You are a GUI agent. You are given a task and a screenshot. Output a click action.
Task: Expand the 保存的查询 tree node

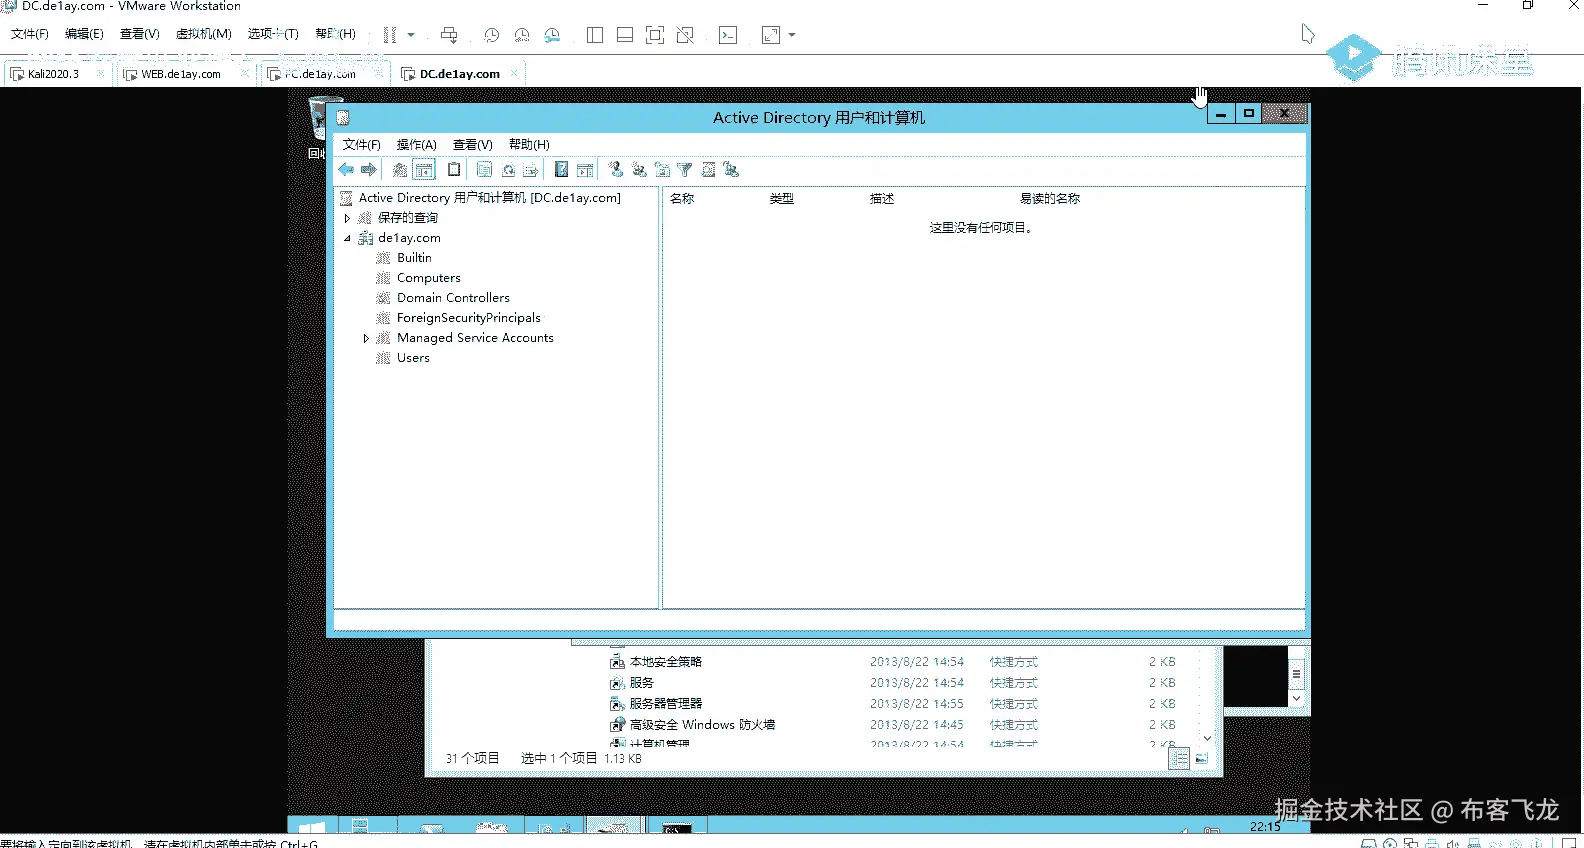(347, 218)
